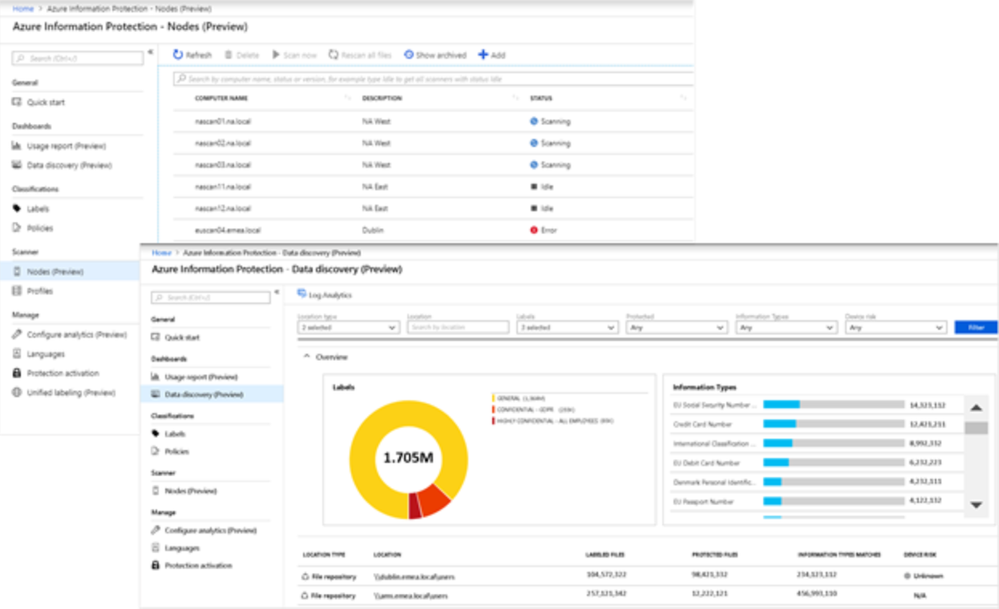Open Profiles in the Nodes window sidebar
The image size is (999, 609).
(40, 291)
